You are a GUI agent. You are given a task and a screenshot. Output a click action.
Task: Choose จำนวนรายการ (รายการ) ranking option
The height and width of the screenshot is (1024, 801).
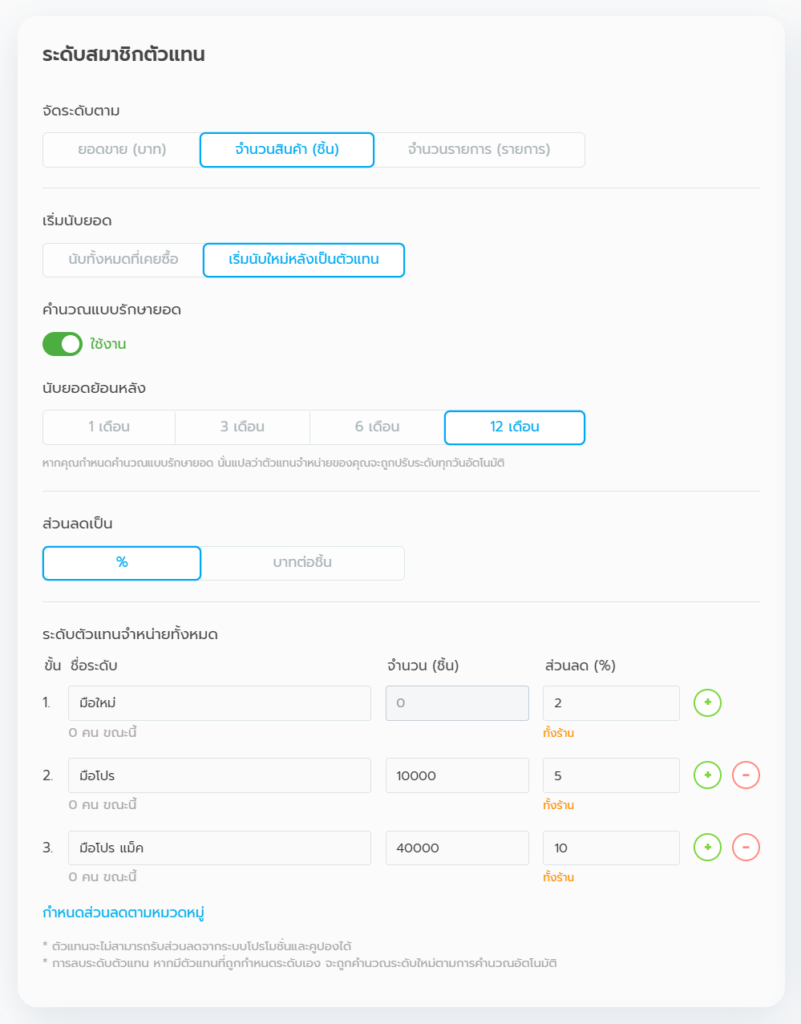coord(479,150)
